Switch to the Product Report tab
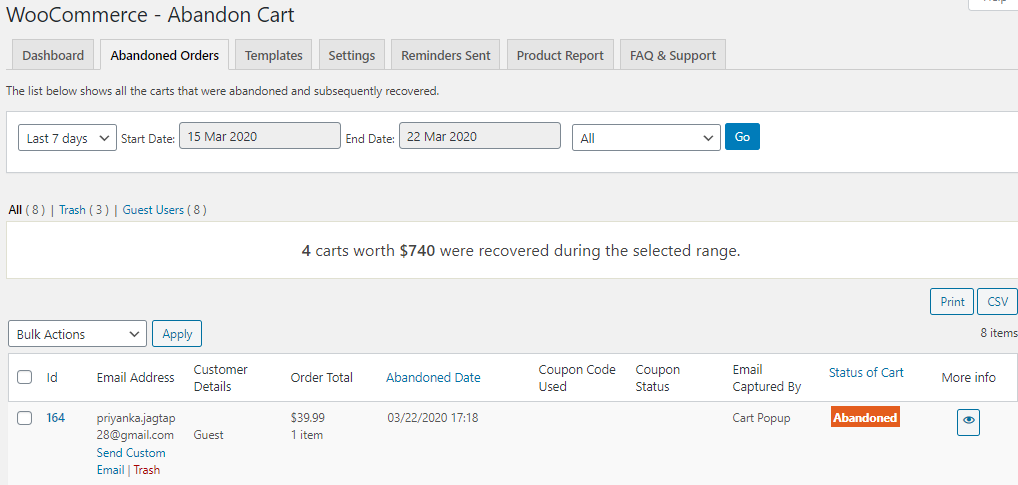 (x=560, y=55)
